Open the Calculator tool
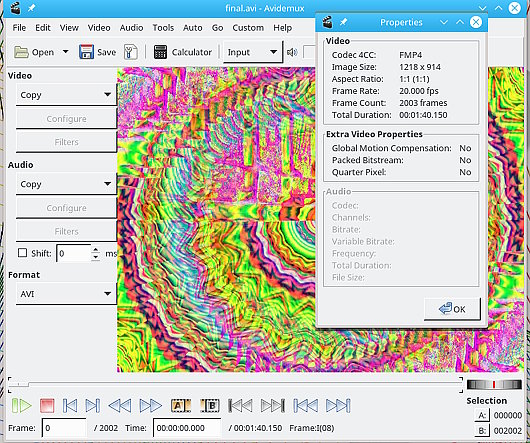This screenshot has width=530, height=443. 183,52
